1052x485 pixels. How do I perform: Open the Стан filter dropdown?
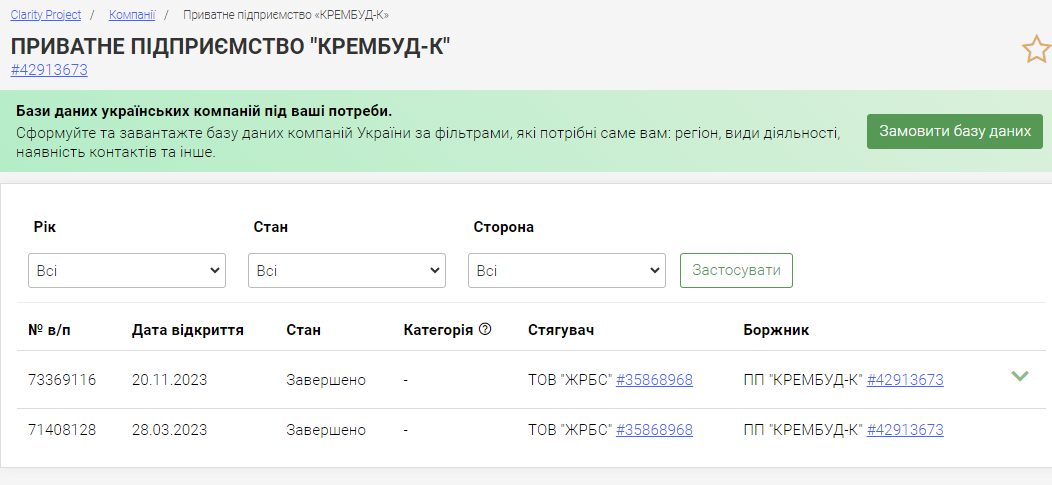point(346,270)
